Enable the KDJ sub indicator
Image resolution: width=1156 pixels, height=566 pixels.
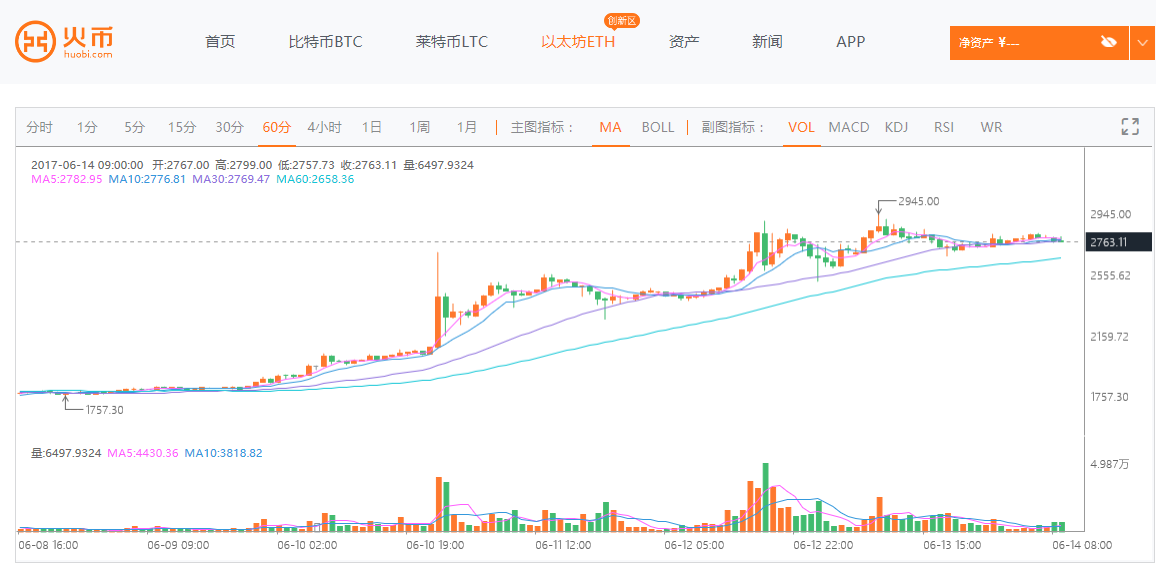point(897,127)
